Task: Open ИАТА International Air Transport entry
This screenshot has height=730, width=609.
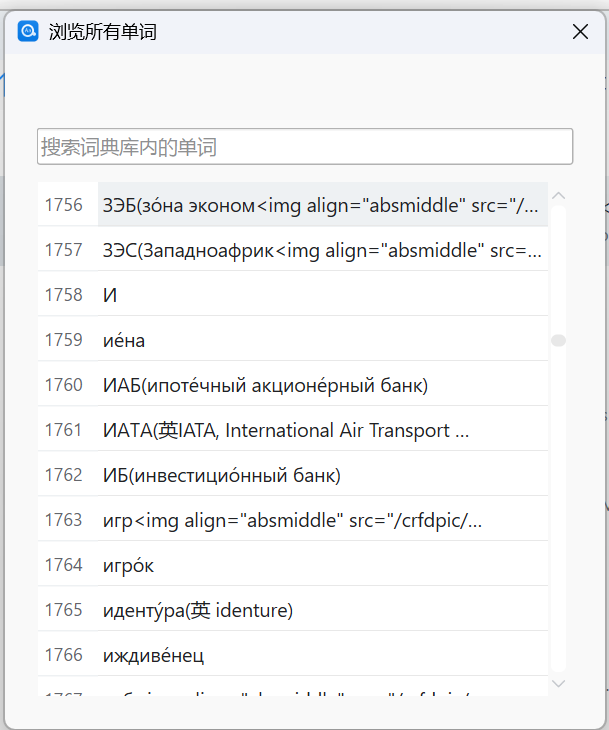Action: [x=323, y=430]
